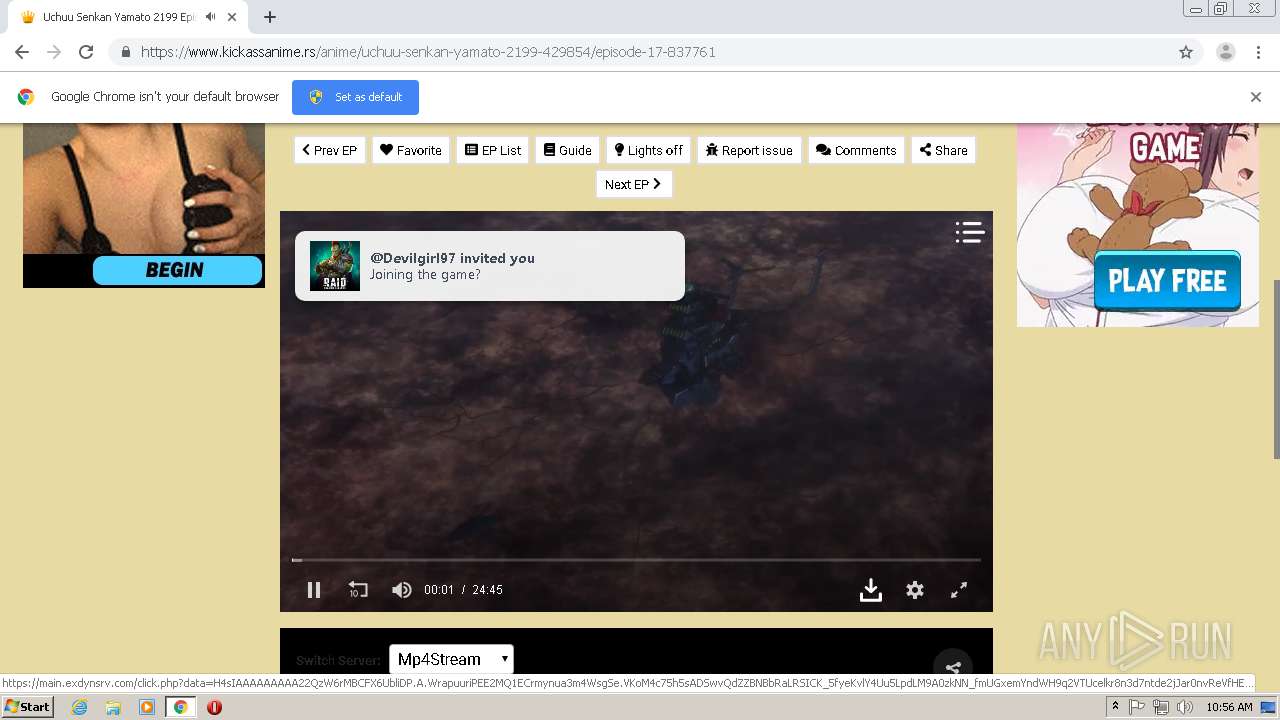Viewport: 1280px width, 720px height.
Task: Open the player playlist menu icon
Action: 969,232
